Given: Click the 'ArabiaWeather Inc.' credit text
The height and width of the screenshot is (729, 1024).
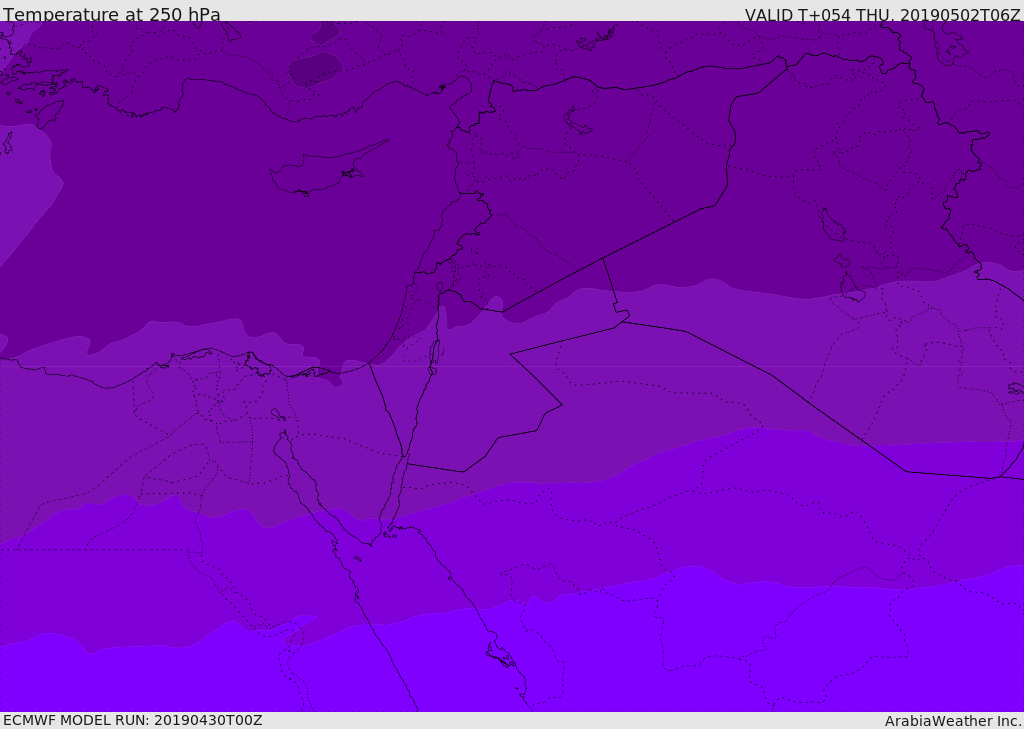Looking at the screenshot, I should click(x=952, y=721).
